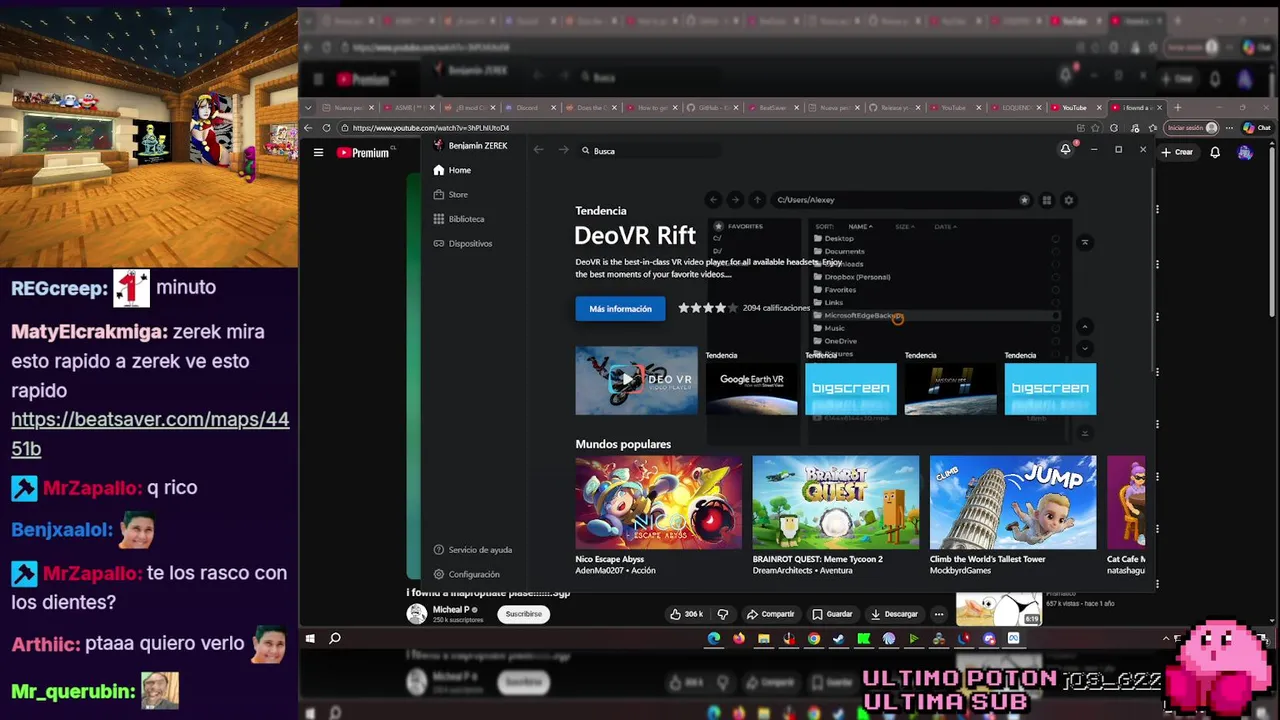Select the C:/ drive in favorites

pos(717,239)
